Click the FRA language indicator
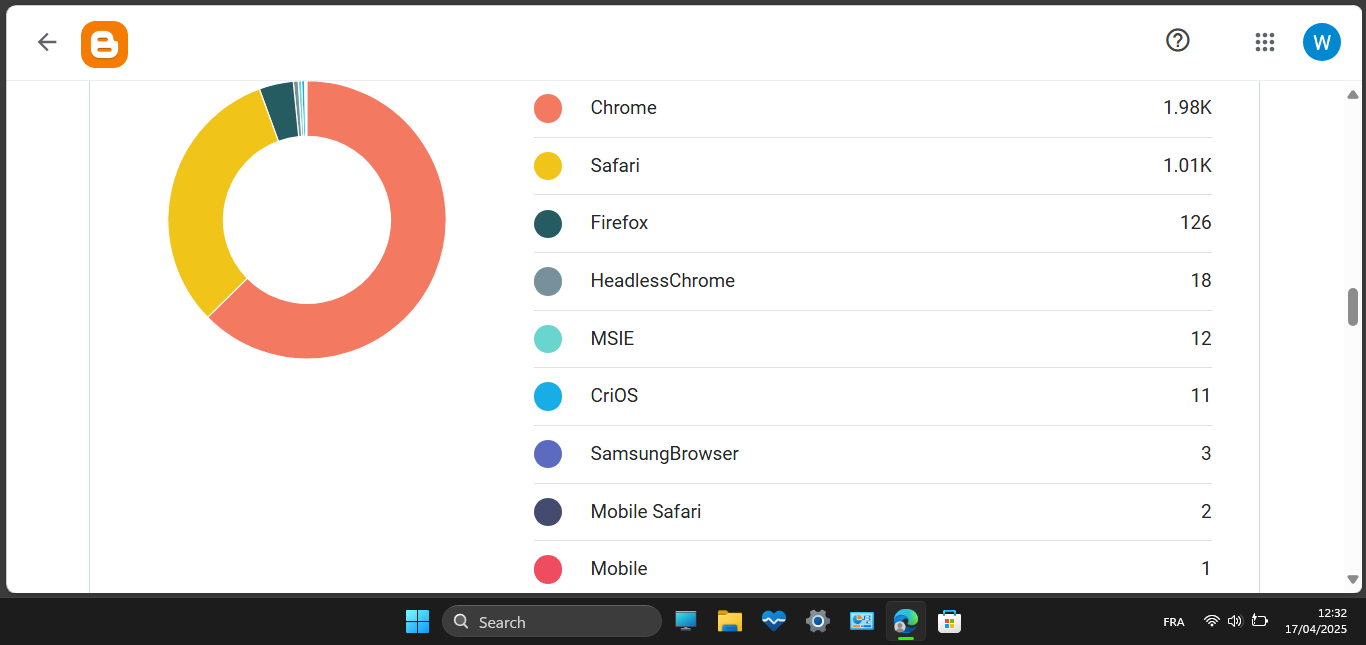This screenshot has width=1366, height=645. 1174,622
